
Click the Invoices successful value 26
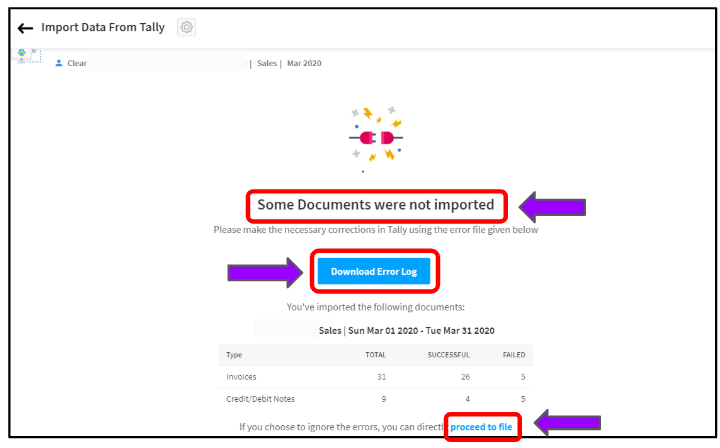pyautogui.click(x=465, y=377)
